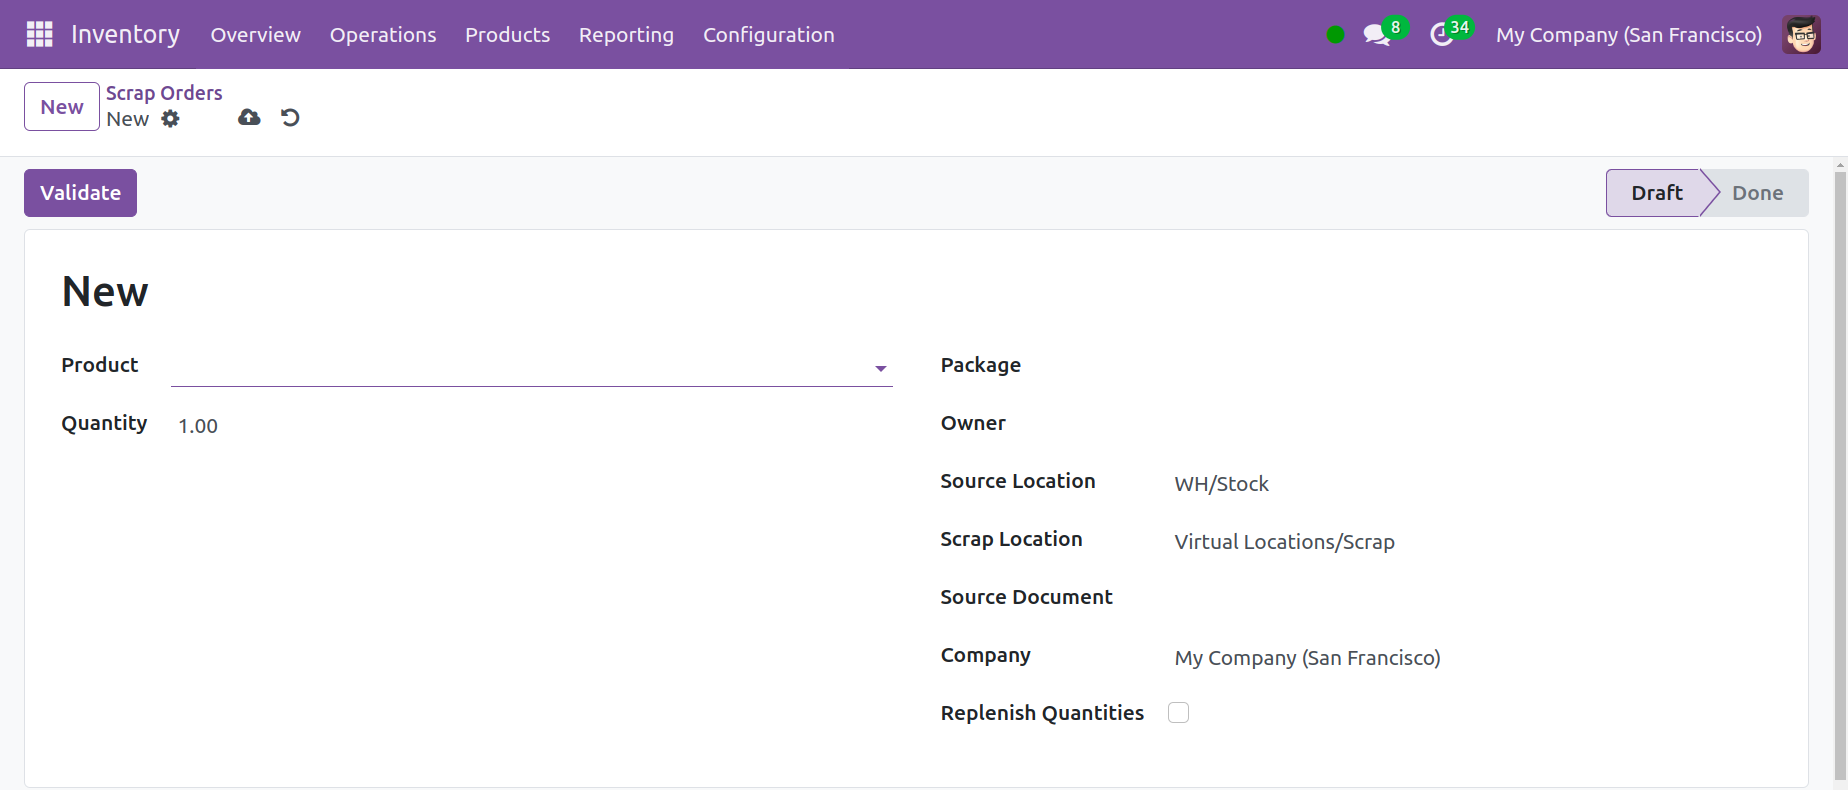1848x790 pixels.
Task: Save record manually with cloud icon
Action: click(x=249, y=118)
